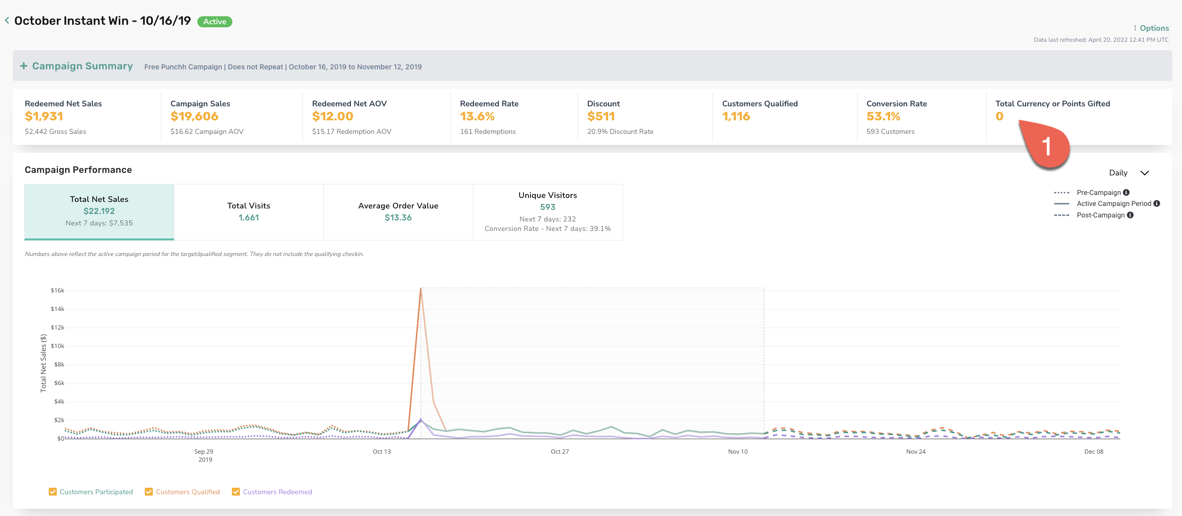
Task: Click Post-Campaign info icon
Action: point(1131,215)
